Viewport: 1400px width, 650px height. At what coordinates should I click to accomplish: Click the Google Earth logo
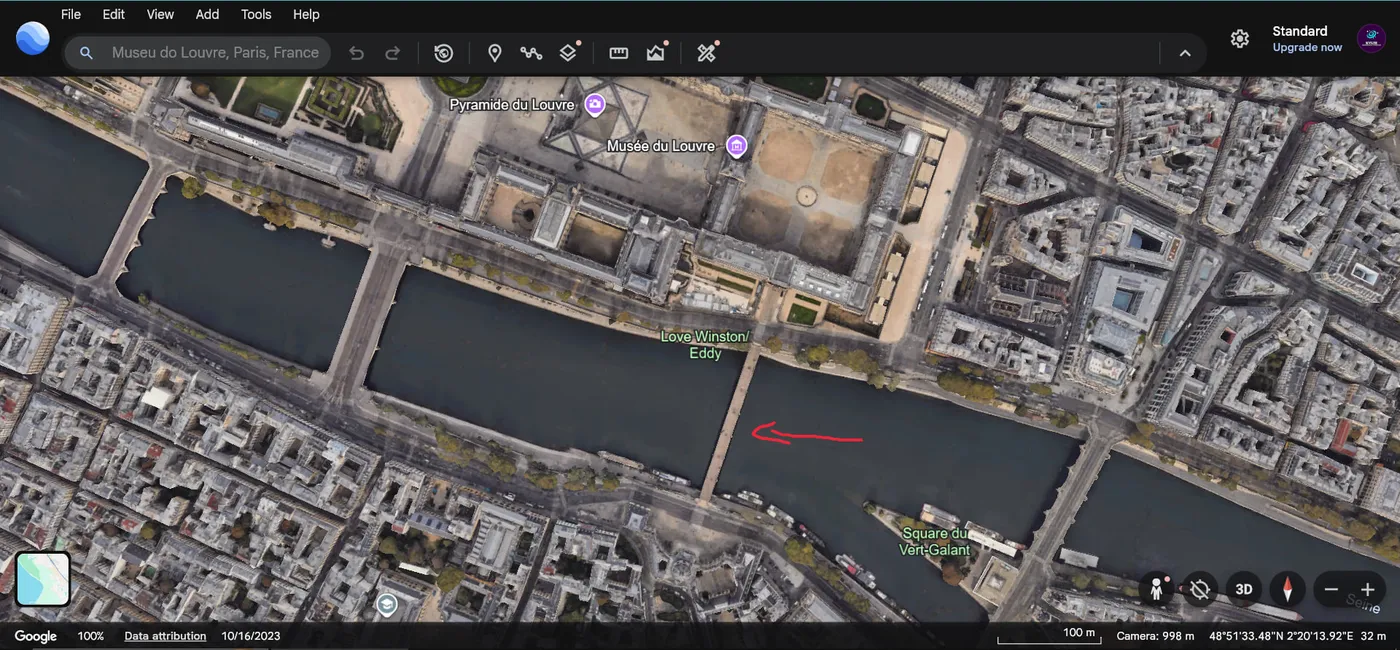(33, 38)
